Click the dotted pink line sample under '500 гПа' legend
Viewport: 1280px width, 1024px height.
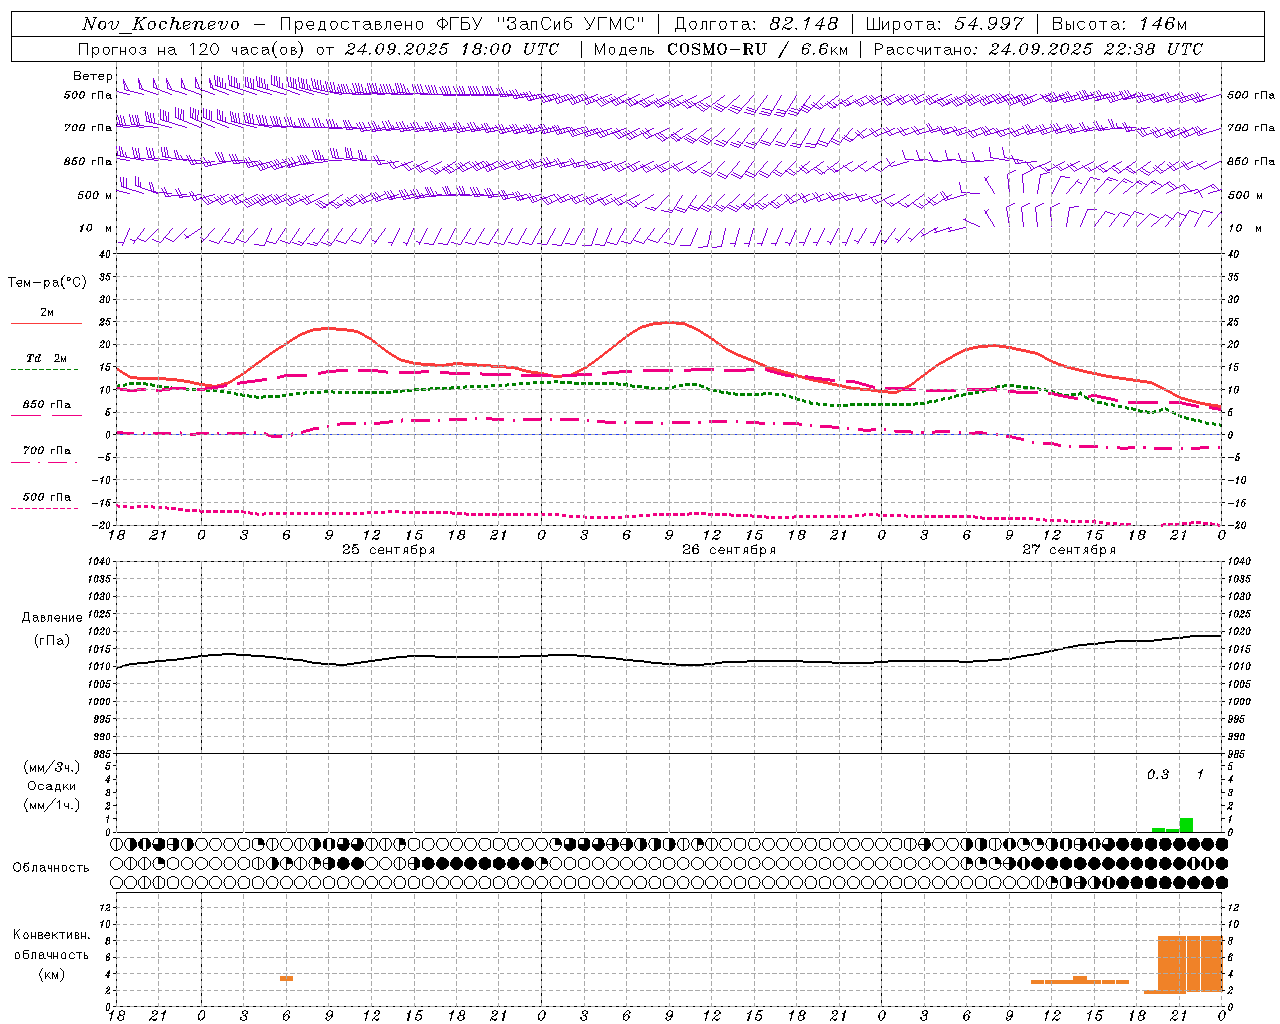(44, 509)
